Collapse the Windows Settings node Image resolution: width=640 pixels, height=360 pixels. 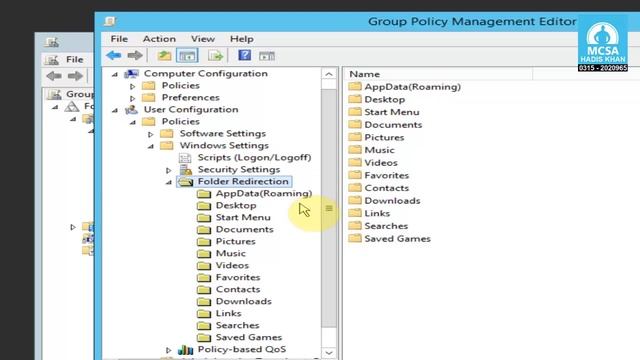pos(151,146)
